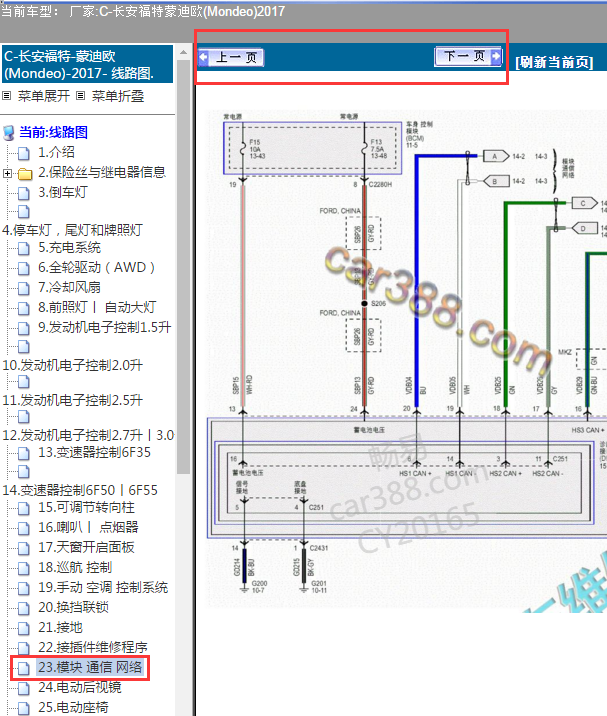The width and height of the screenshot is (607, 716).
Task: Click document icon beside 7.冷却风扇
Action: tap(24, 288)
